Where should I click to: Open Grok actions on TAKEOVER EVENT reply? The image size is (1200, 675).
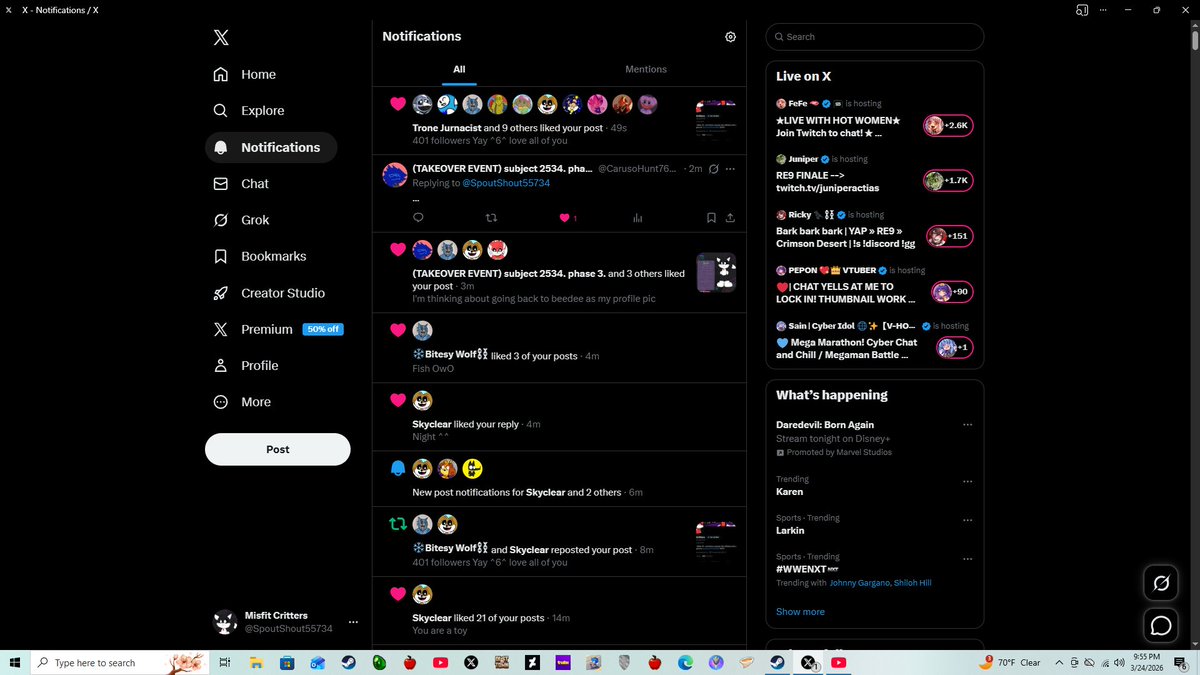(x=713, y=169)
